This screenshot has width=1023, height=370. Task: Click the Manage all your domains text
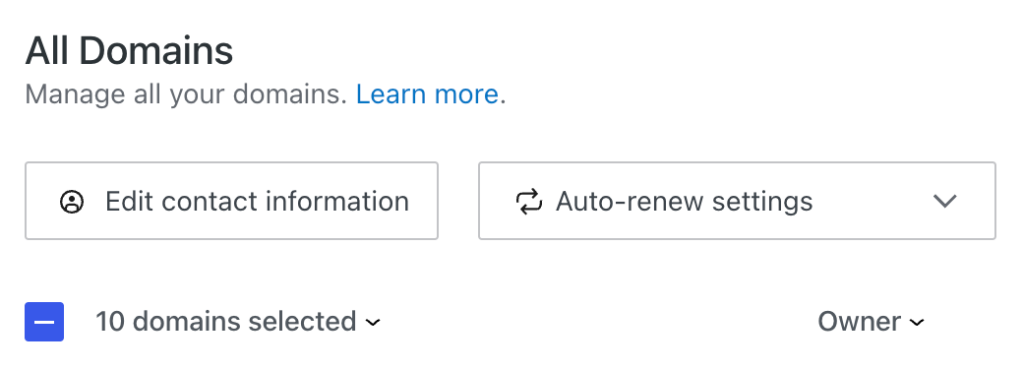coord(186,95)
